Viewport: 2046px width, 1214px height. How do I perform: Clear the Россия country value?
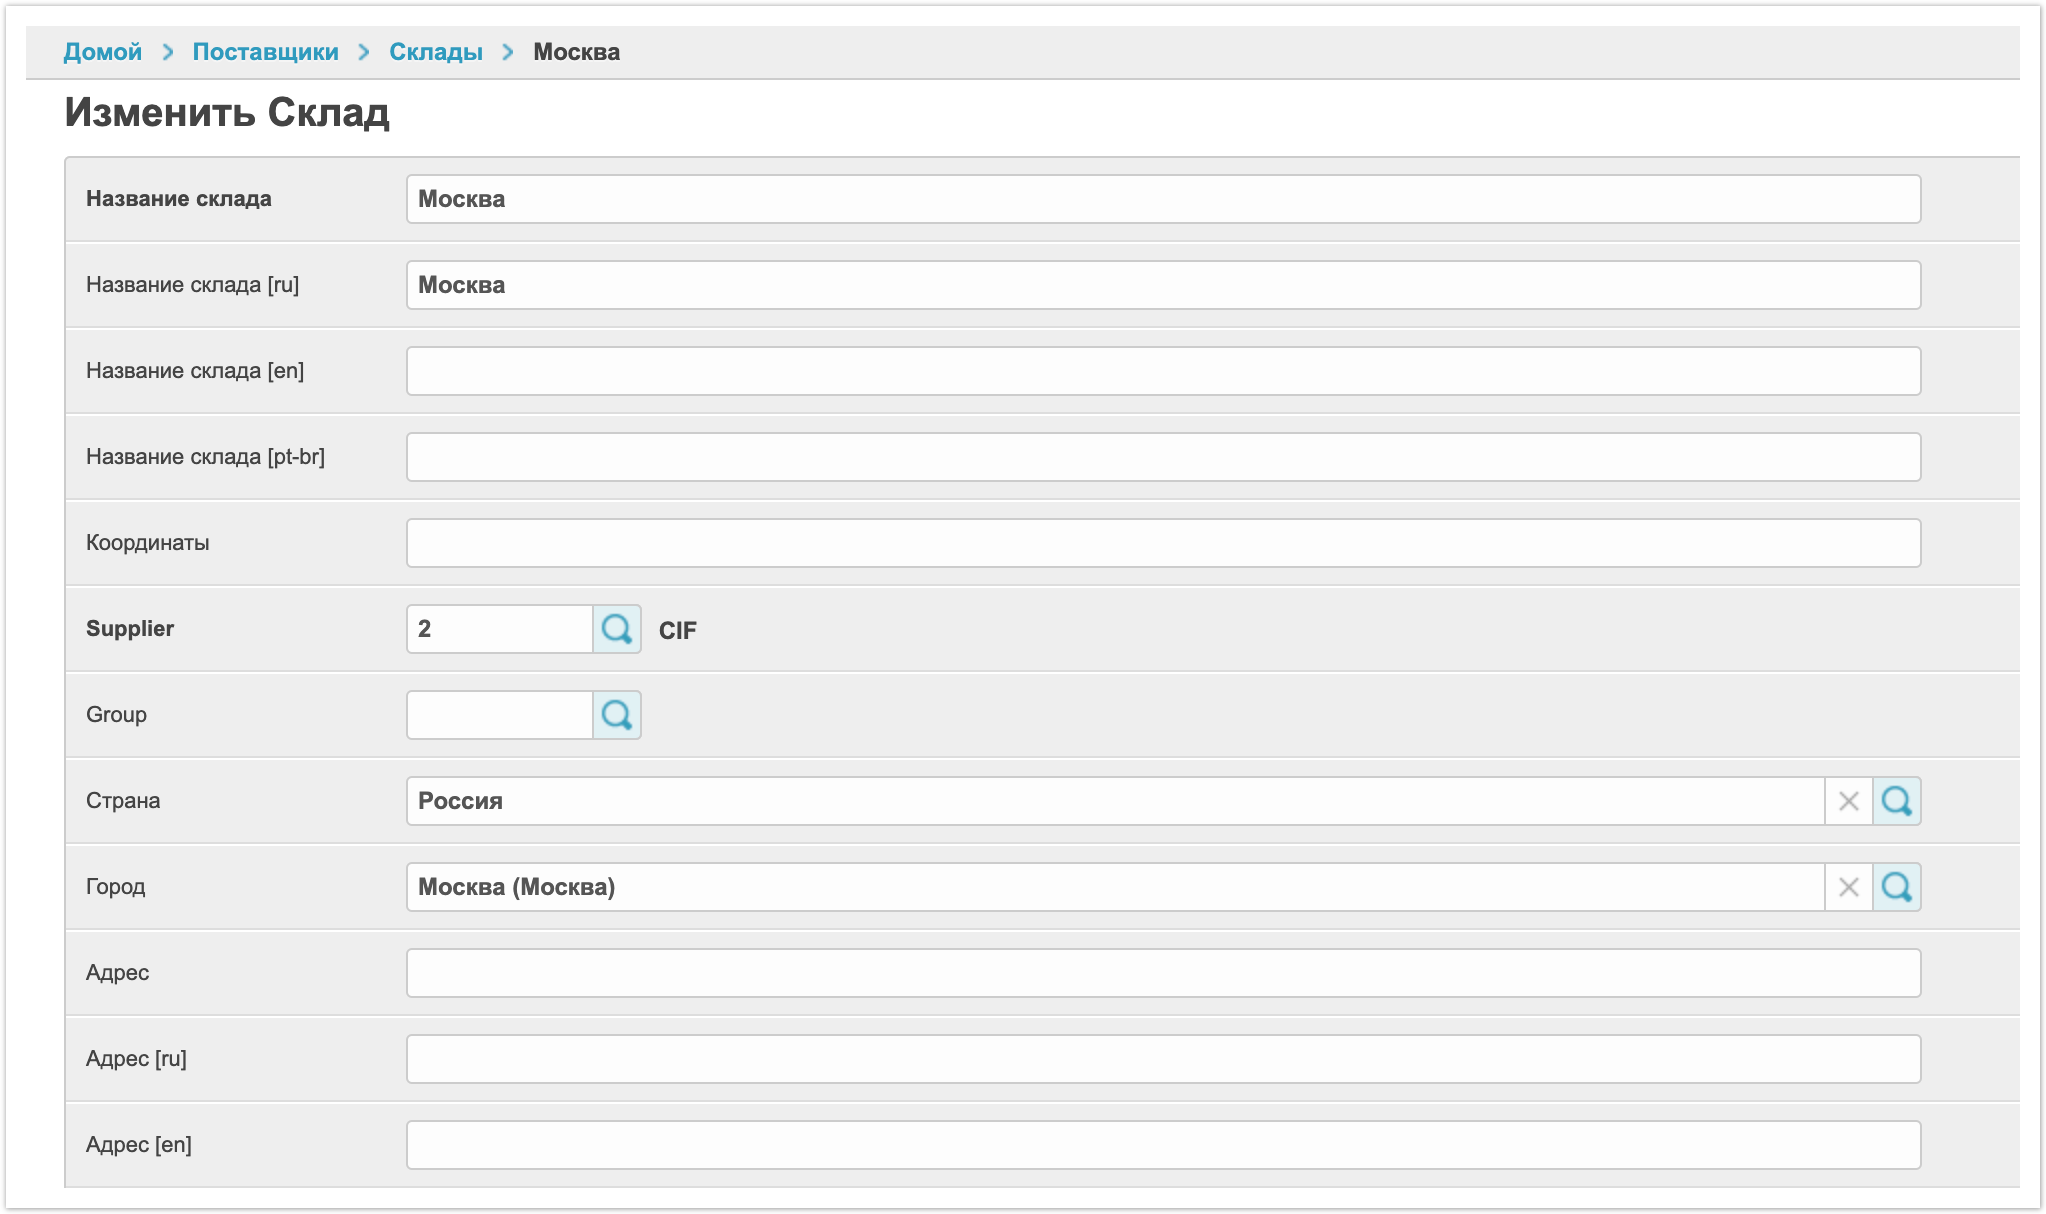(x=1848, y=801)
